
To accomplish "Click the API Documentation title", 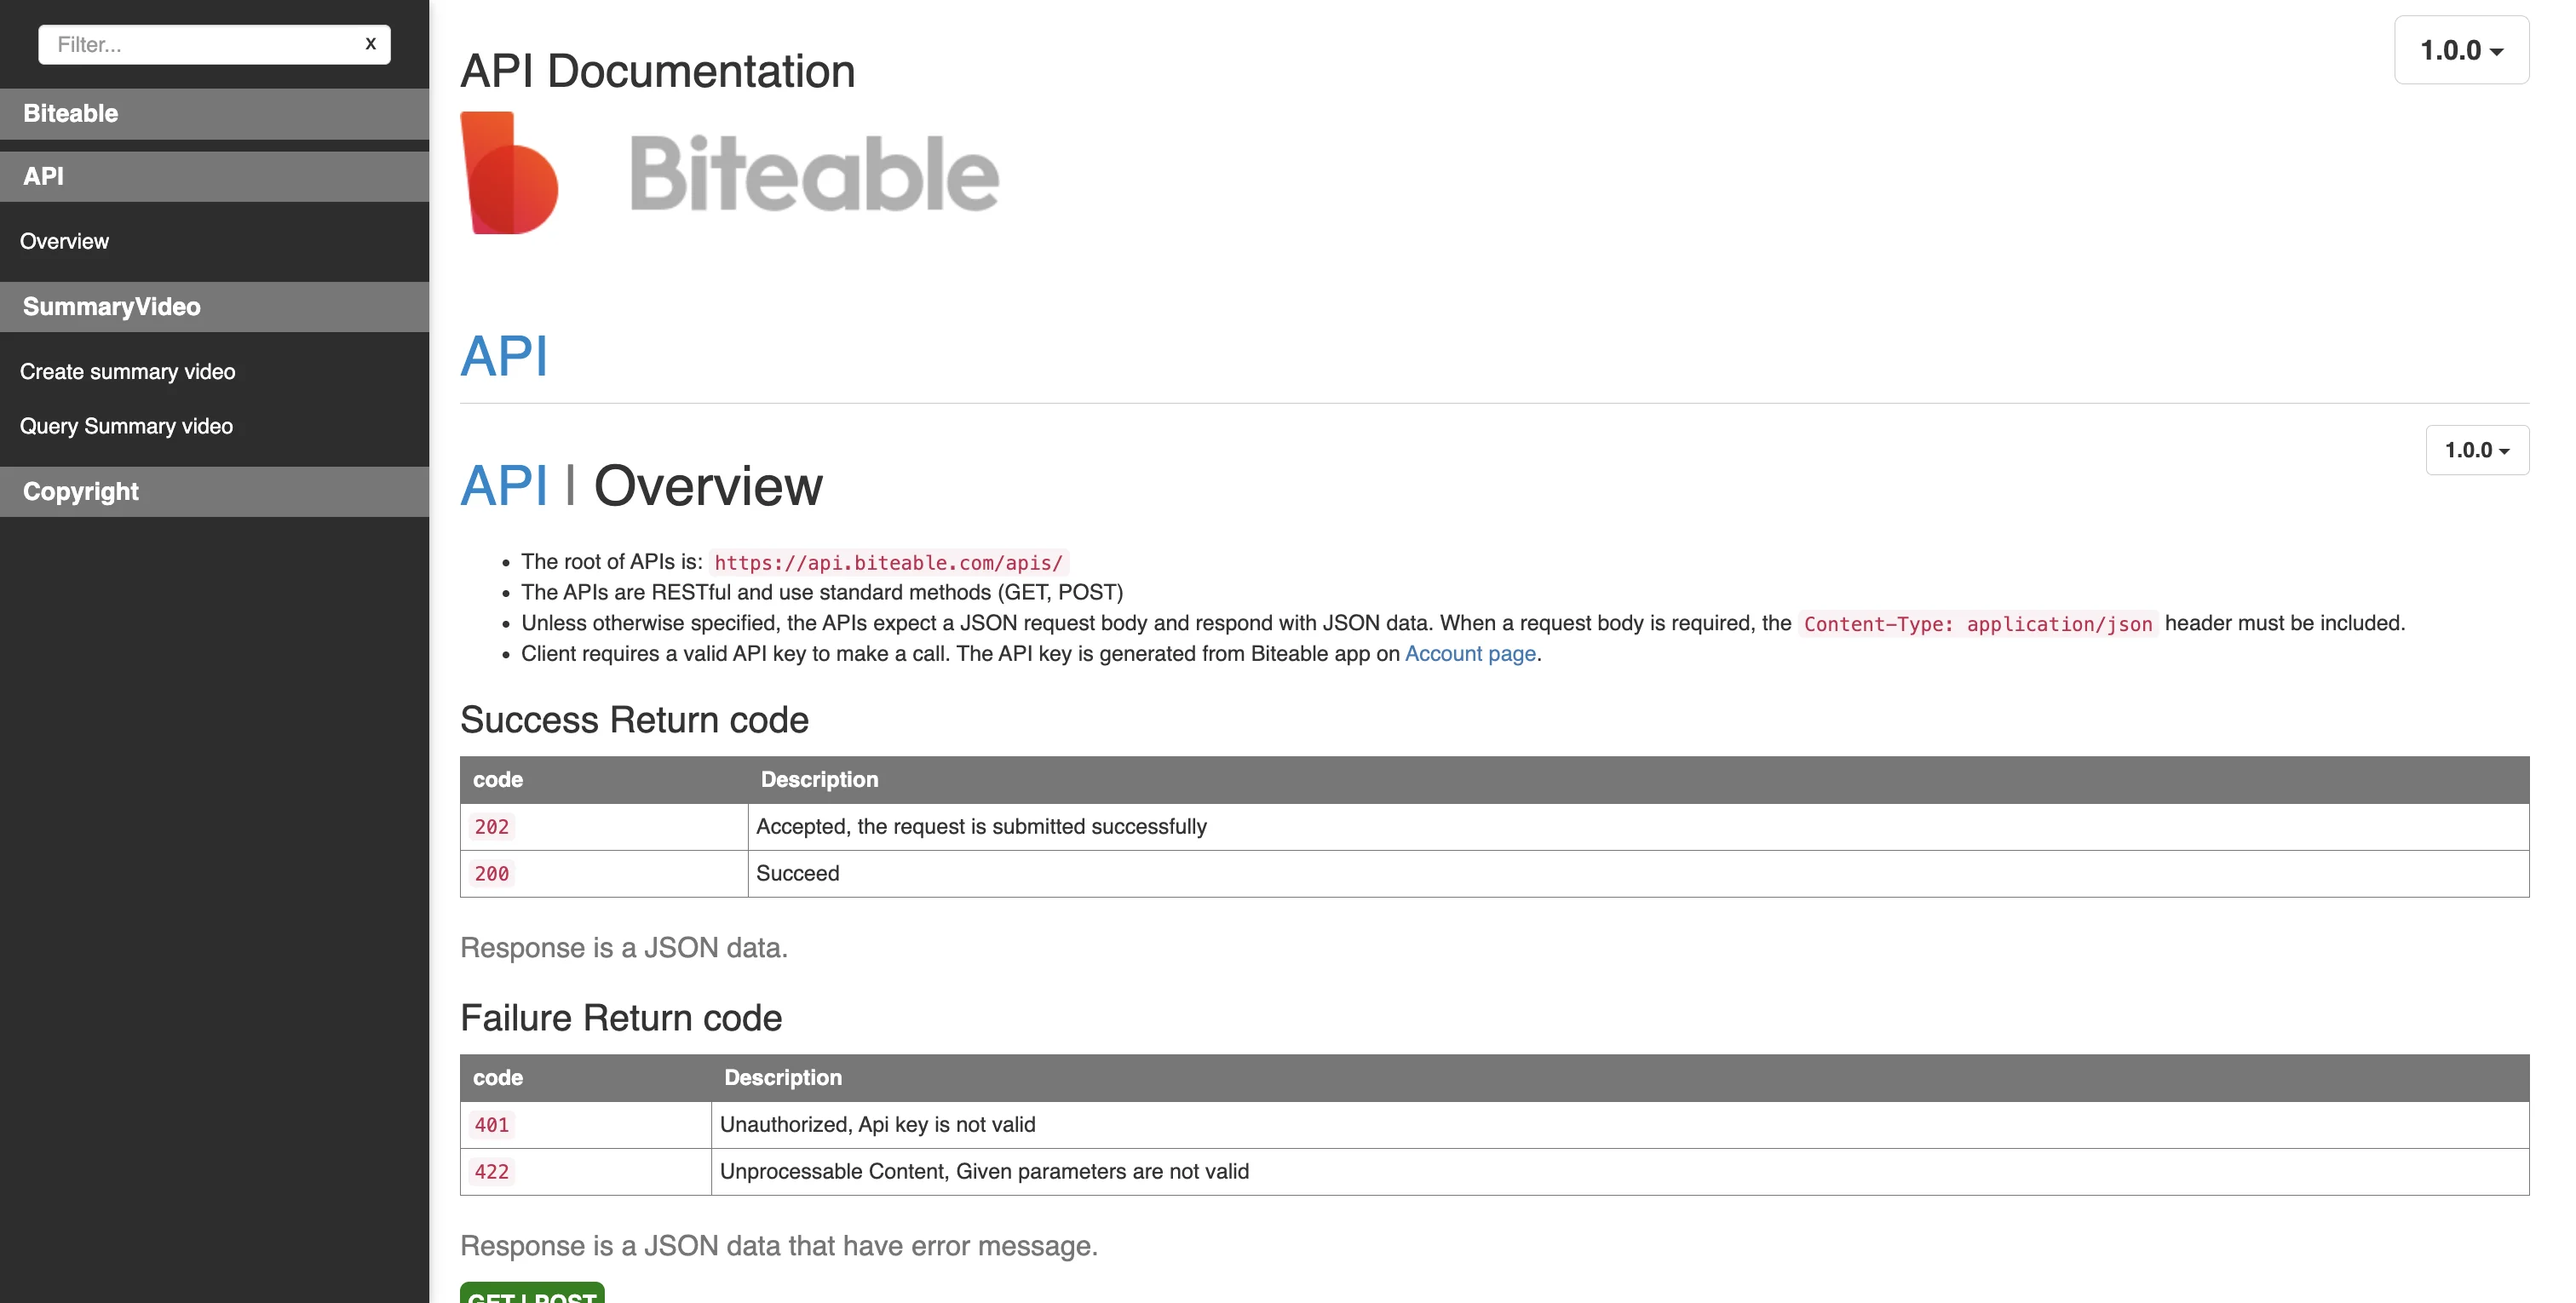I will [x=657, y=69].
